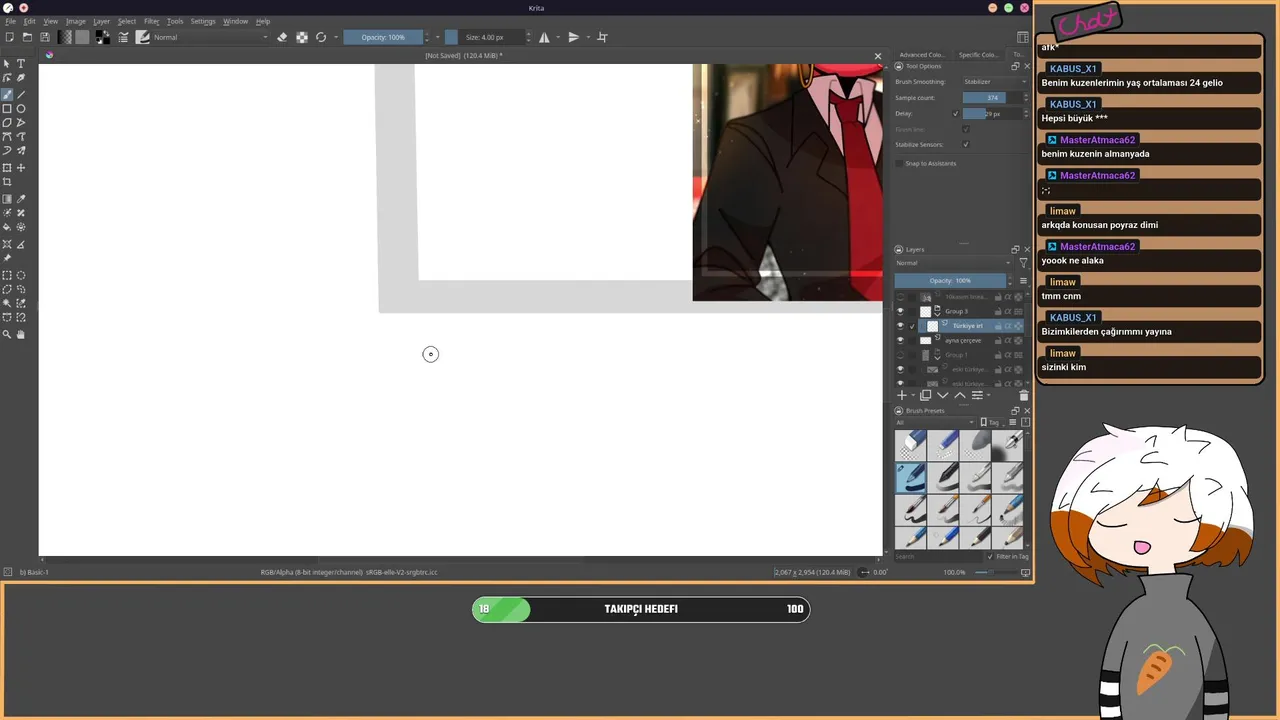This screenshot has height=720, width=1280.
Task: Enable Snap to Assistants checkbox
Action: (x=899, y=163)
